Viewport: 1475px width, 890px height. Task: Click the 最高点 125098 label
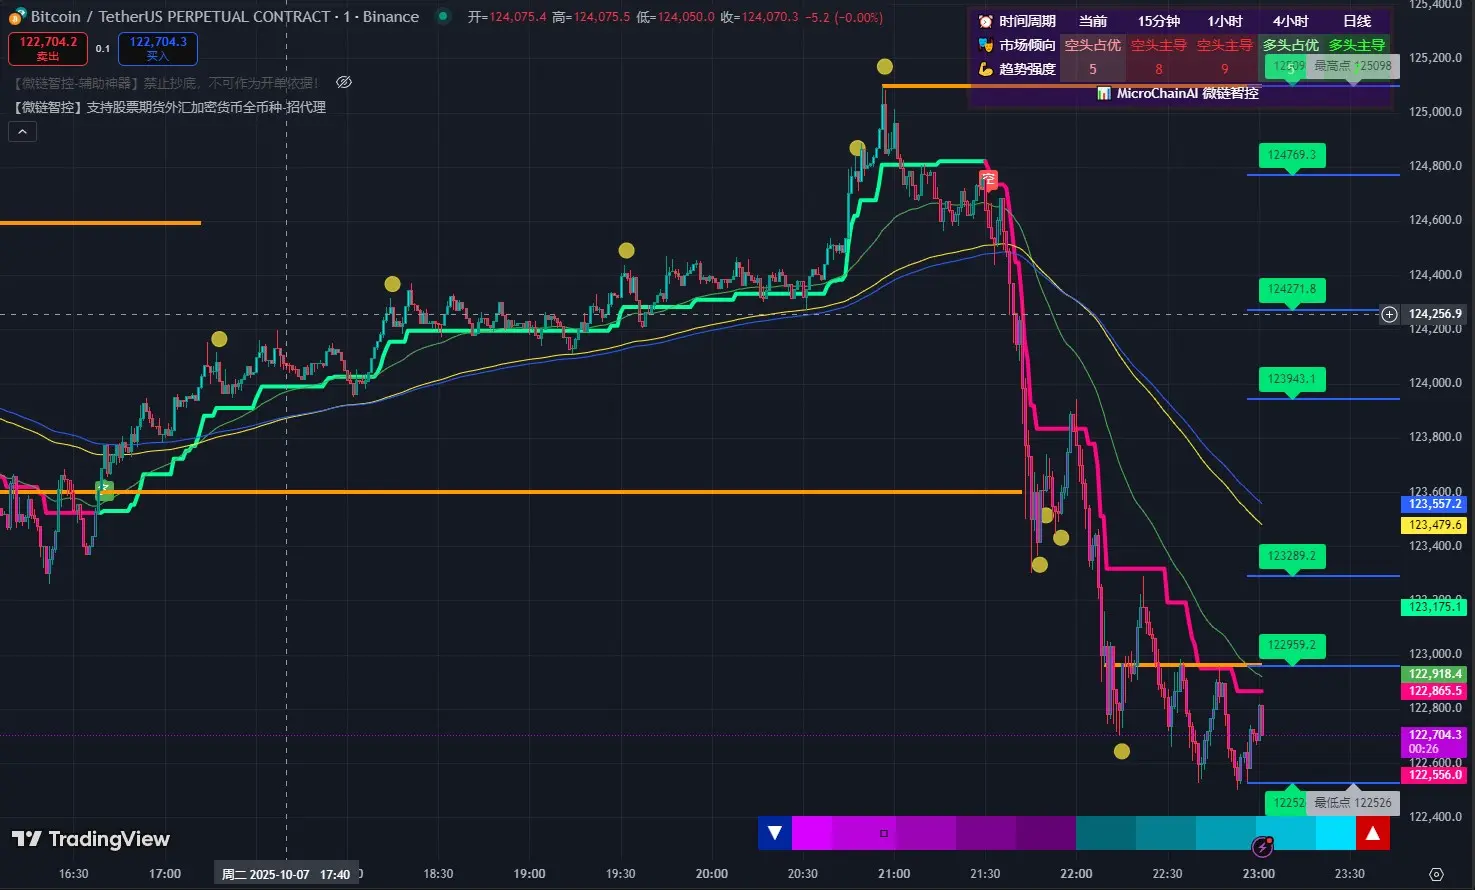(1353, 66)
